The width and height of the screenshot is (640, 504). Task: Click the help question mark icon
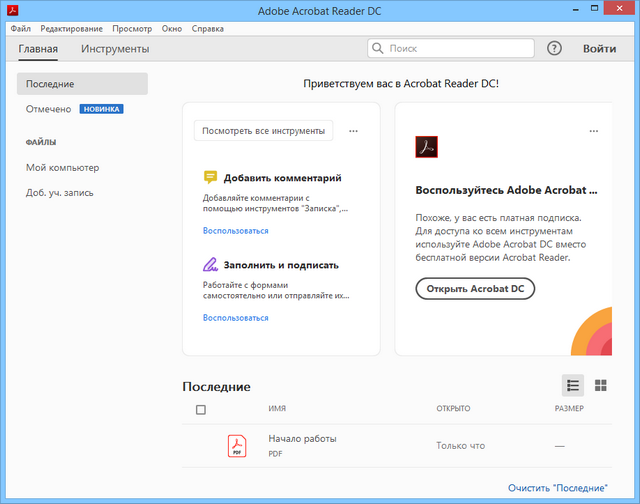pos(555,48)
